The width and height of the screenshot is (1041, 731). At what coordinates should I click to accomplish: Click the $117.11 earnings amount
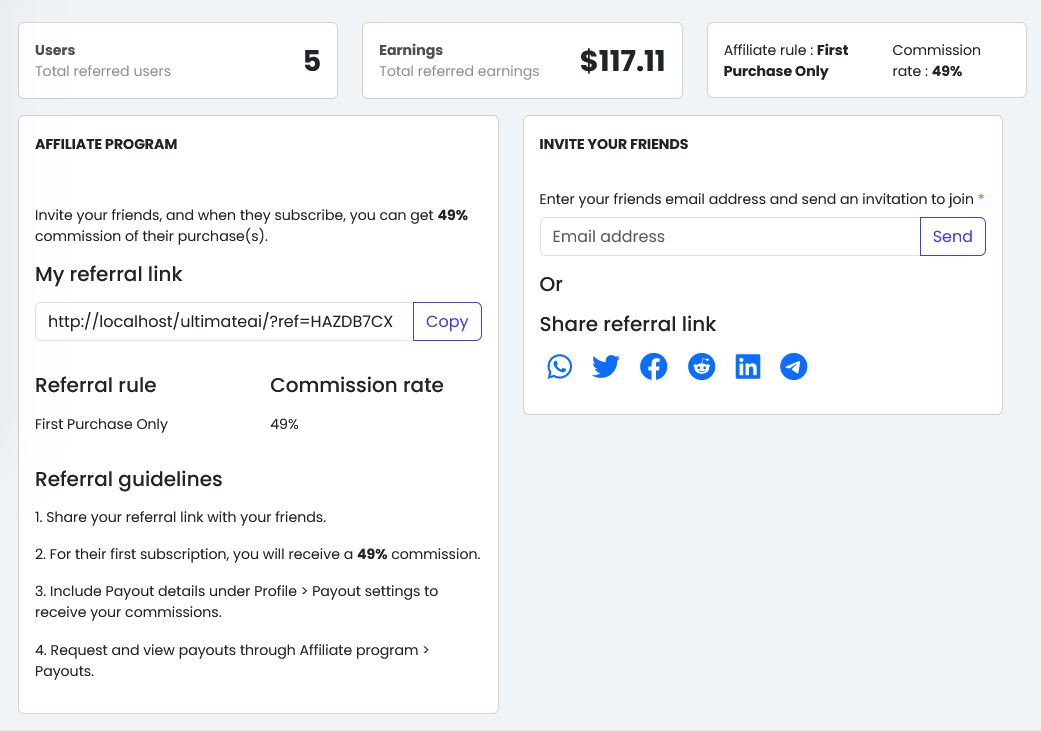tap(622, 61)
